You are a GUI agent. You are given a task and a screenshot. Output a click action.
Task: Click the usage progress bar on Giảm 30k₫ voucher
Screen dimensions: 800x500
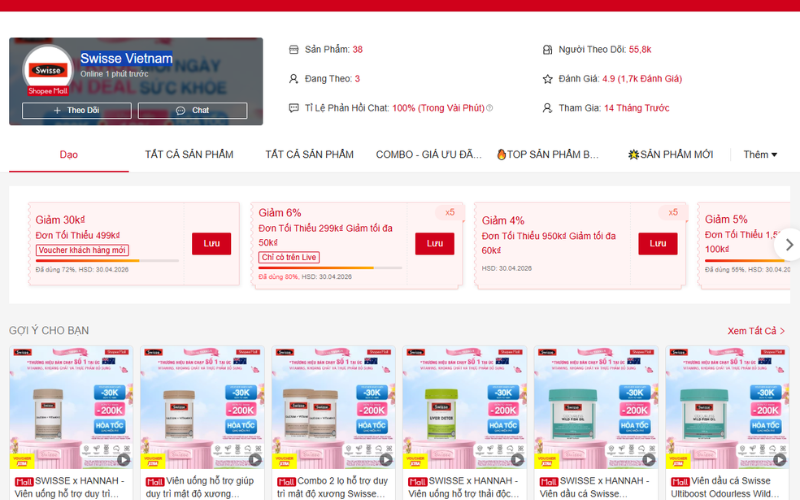point(107,261)
